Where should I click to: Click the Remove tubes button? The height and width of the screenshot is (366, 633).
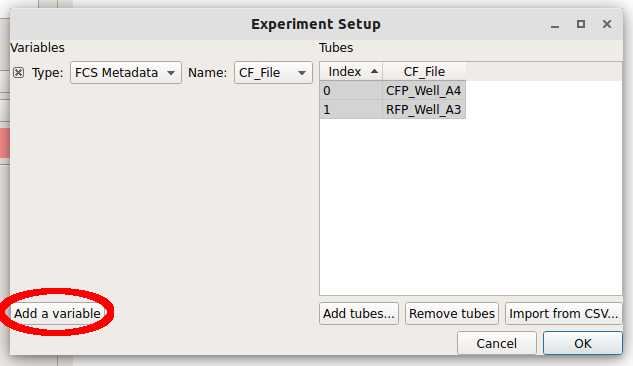(452, 314)
